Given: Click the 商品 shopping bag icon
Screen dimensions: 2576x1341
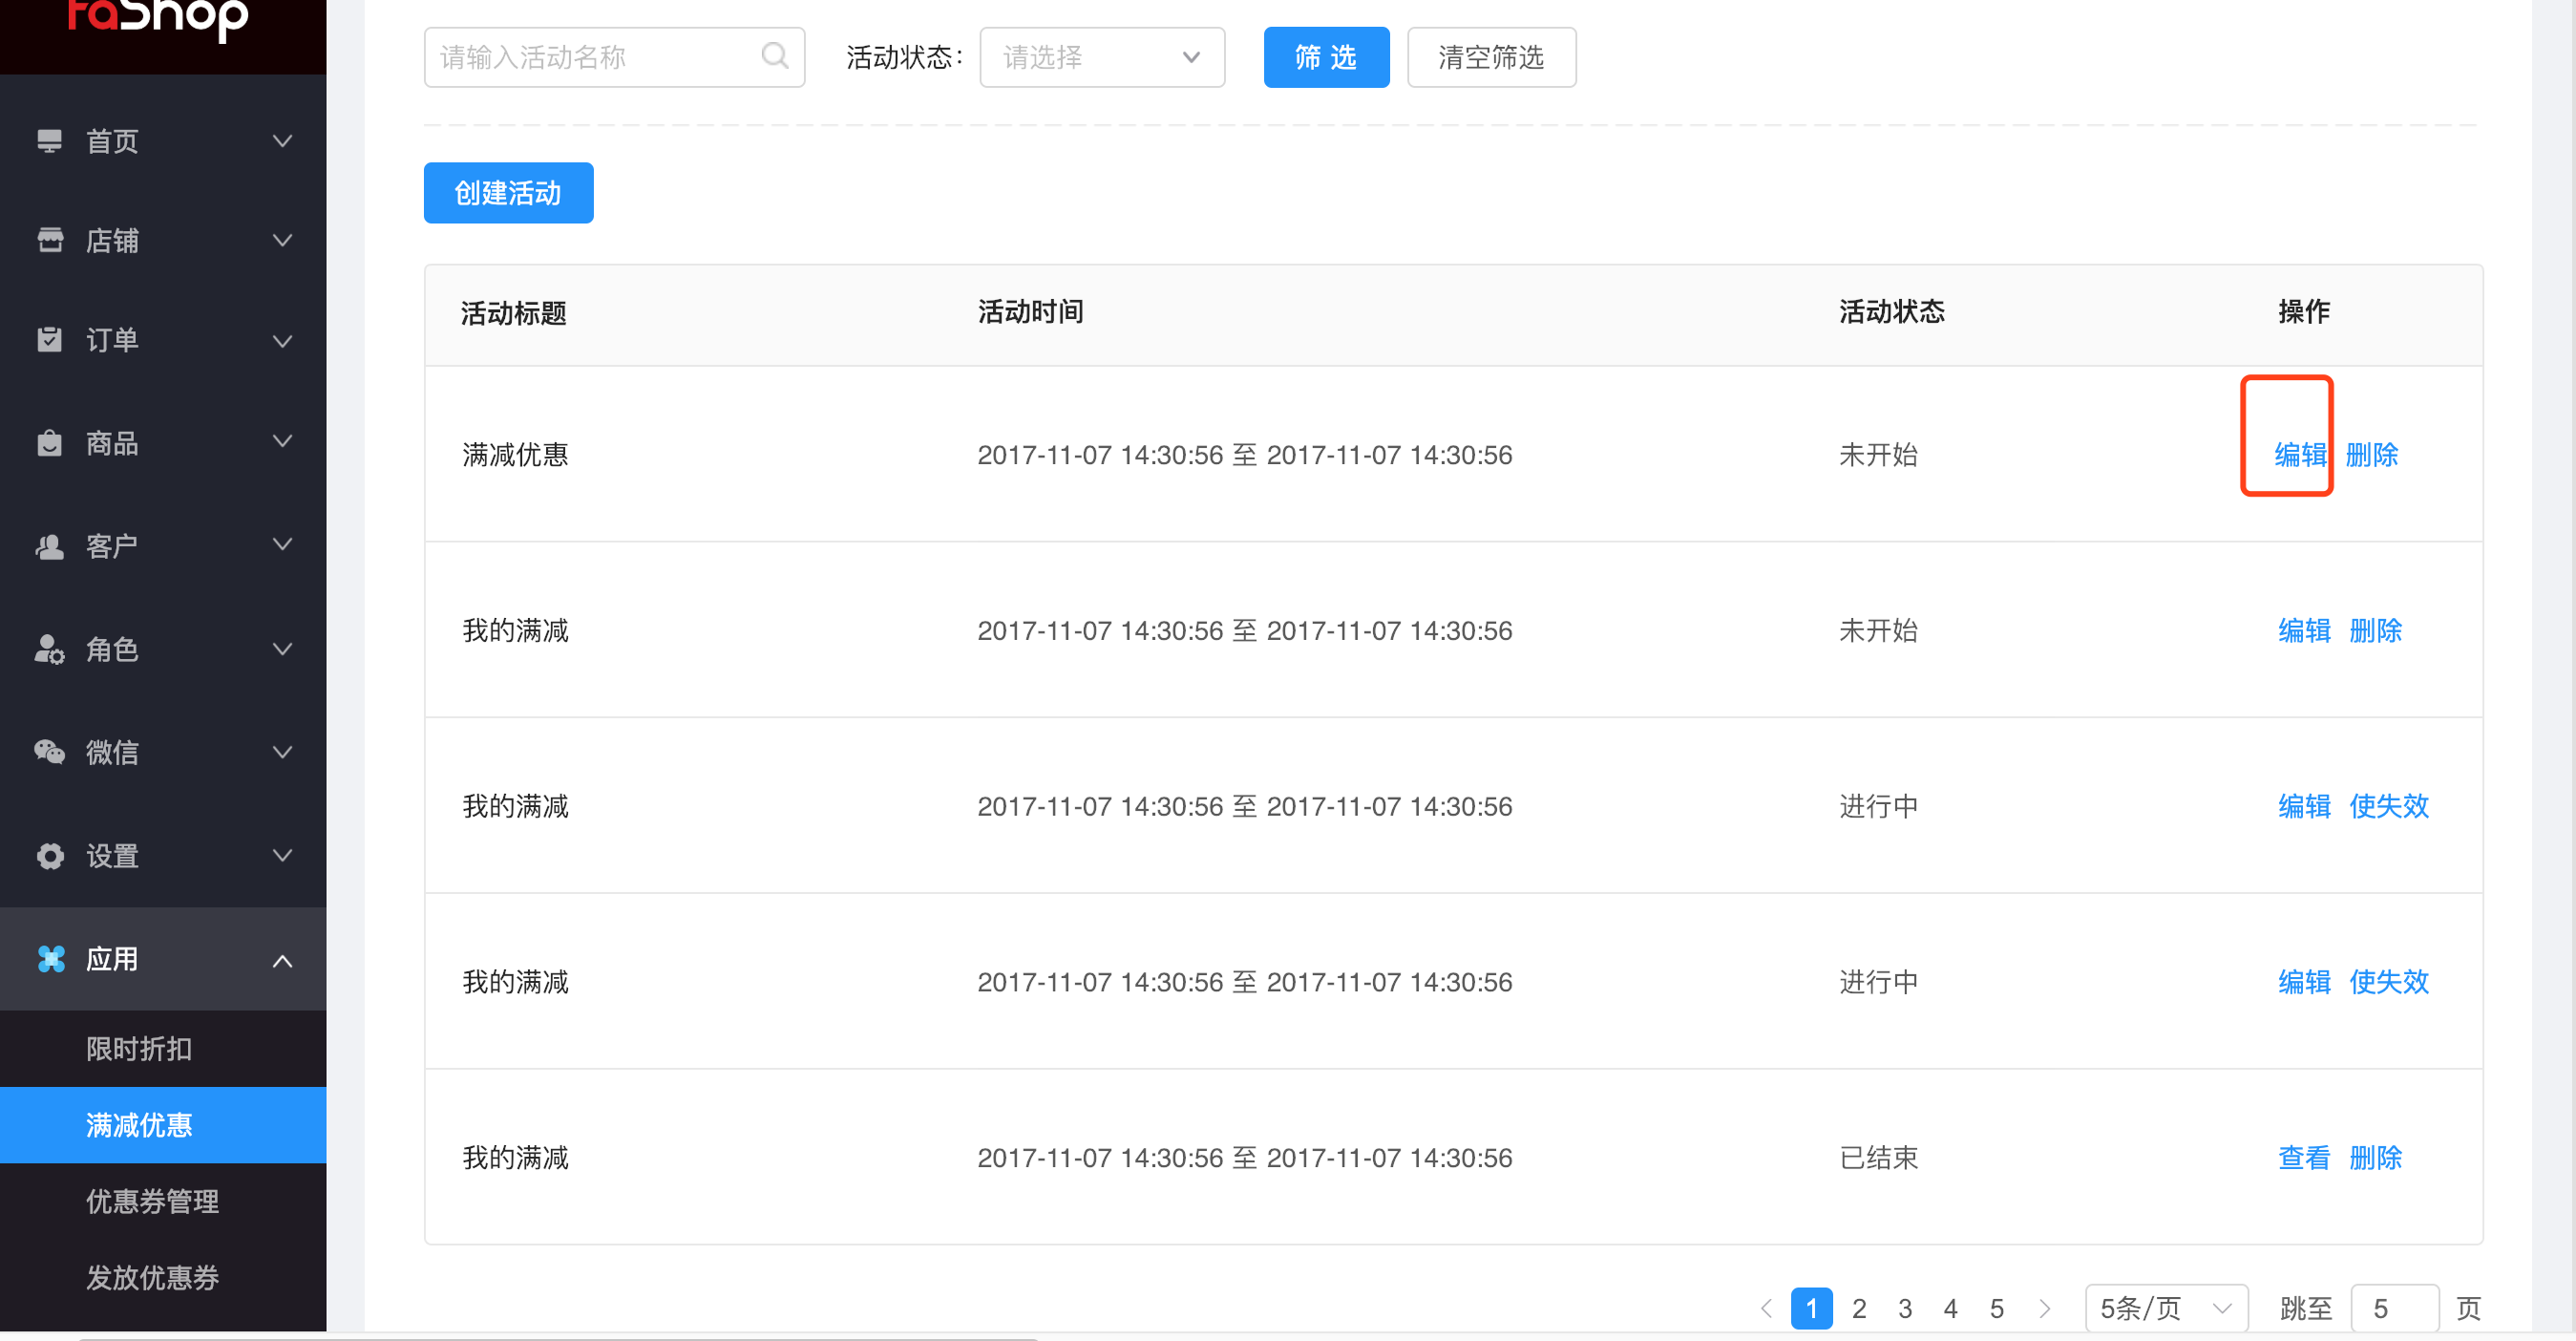Looking at the screenshot, I should tap(49, 442).
